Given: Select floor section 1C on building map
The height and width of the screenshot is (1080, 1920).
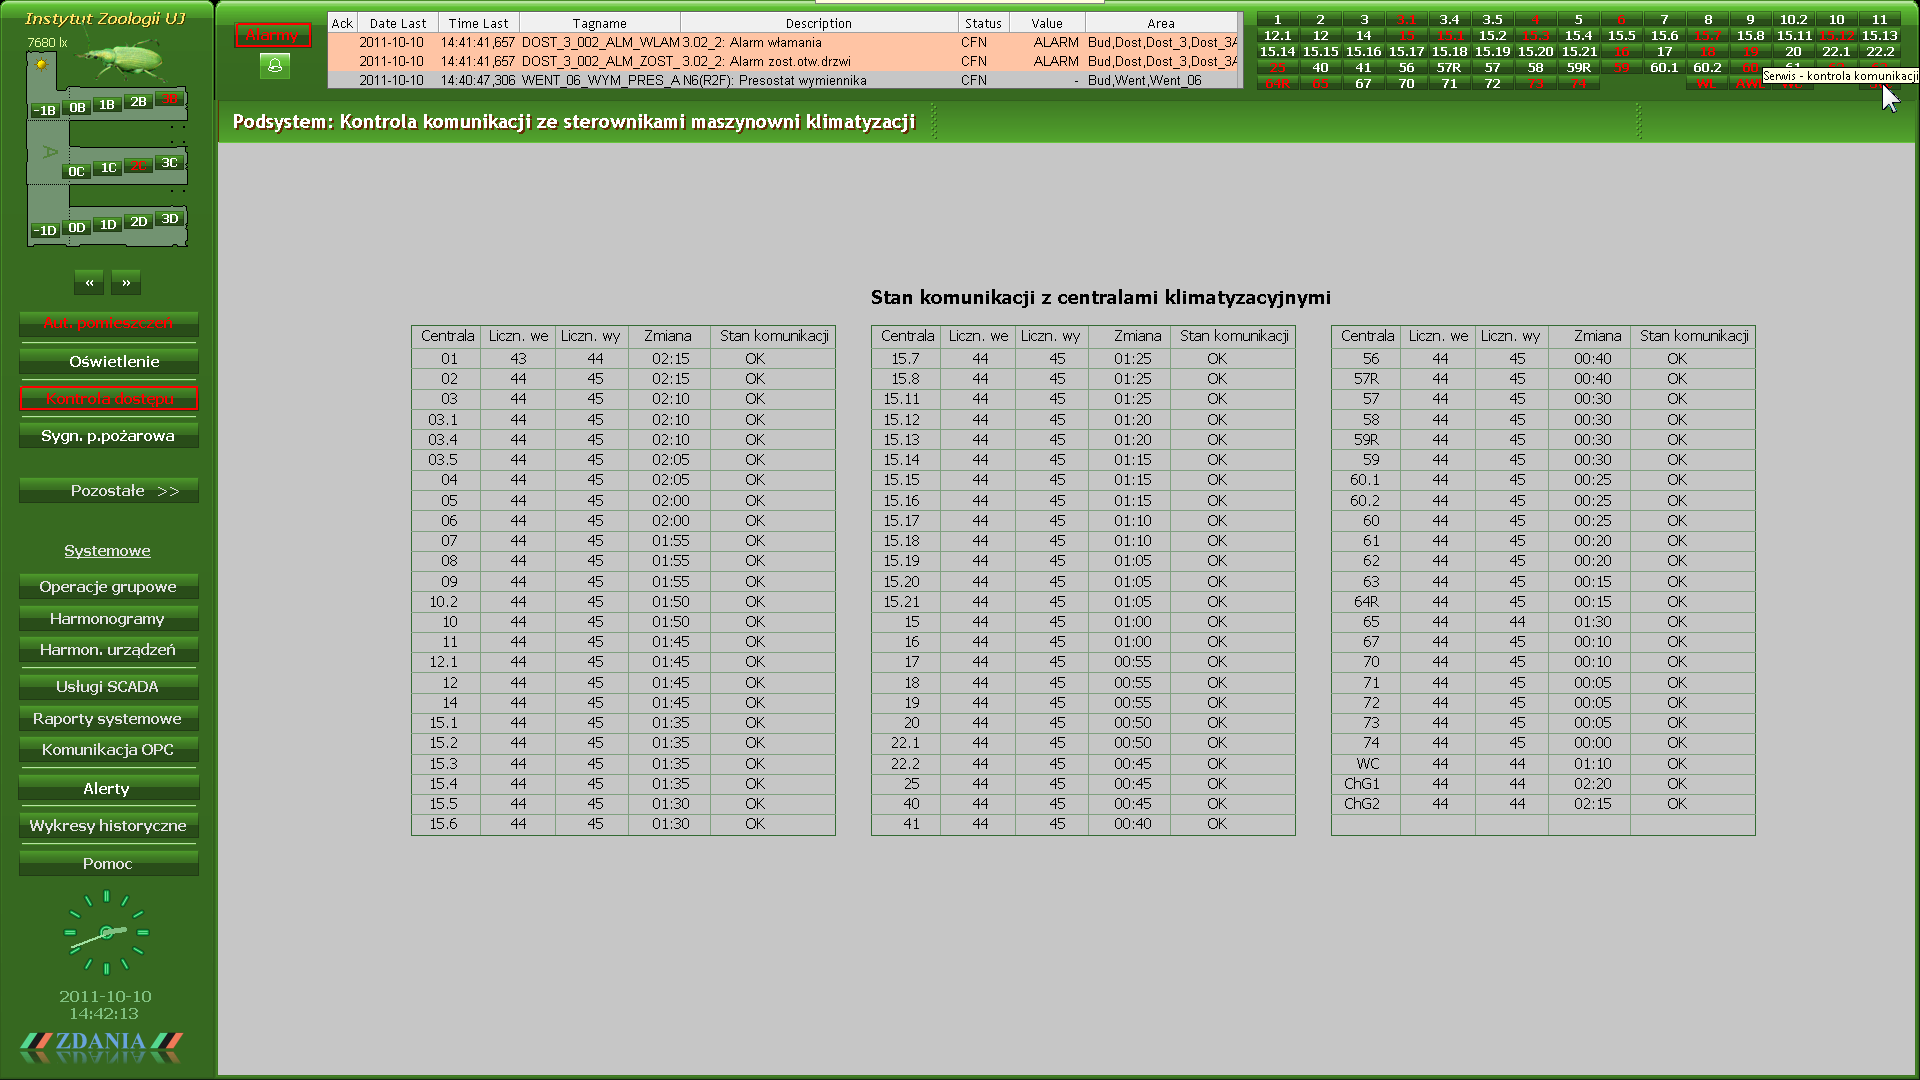Looking at the screenshot, I should click(x=109, y=168).
